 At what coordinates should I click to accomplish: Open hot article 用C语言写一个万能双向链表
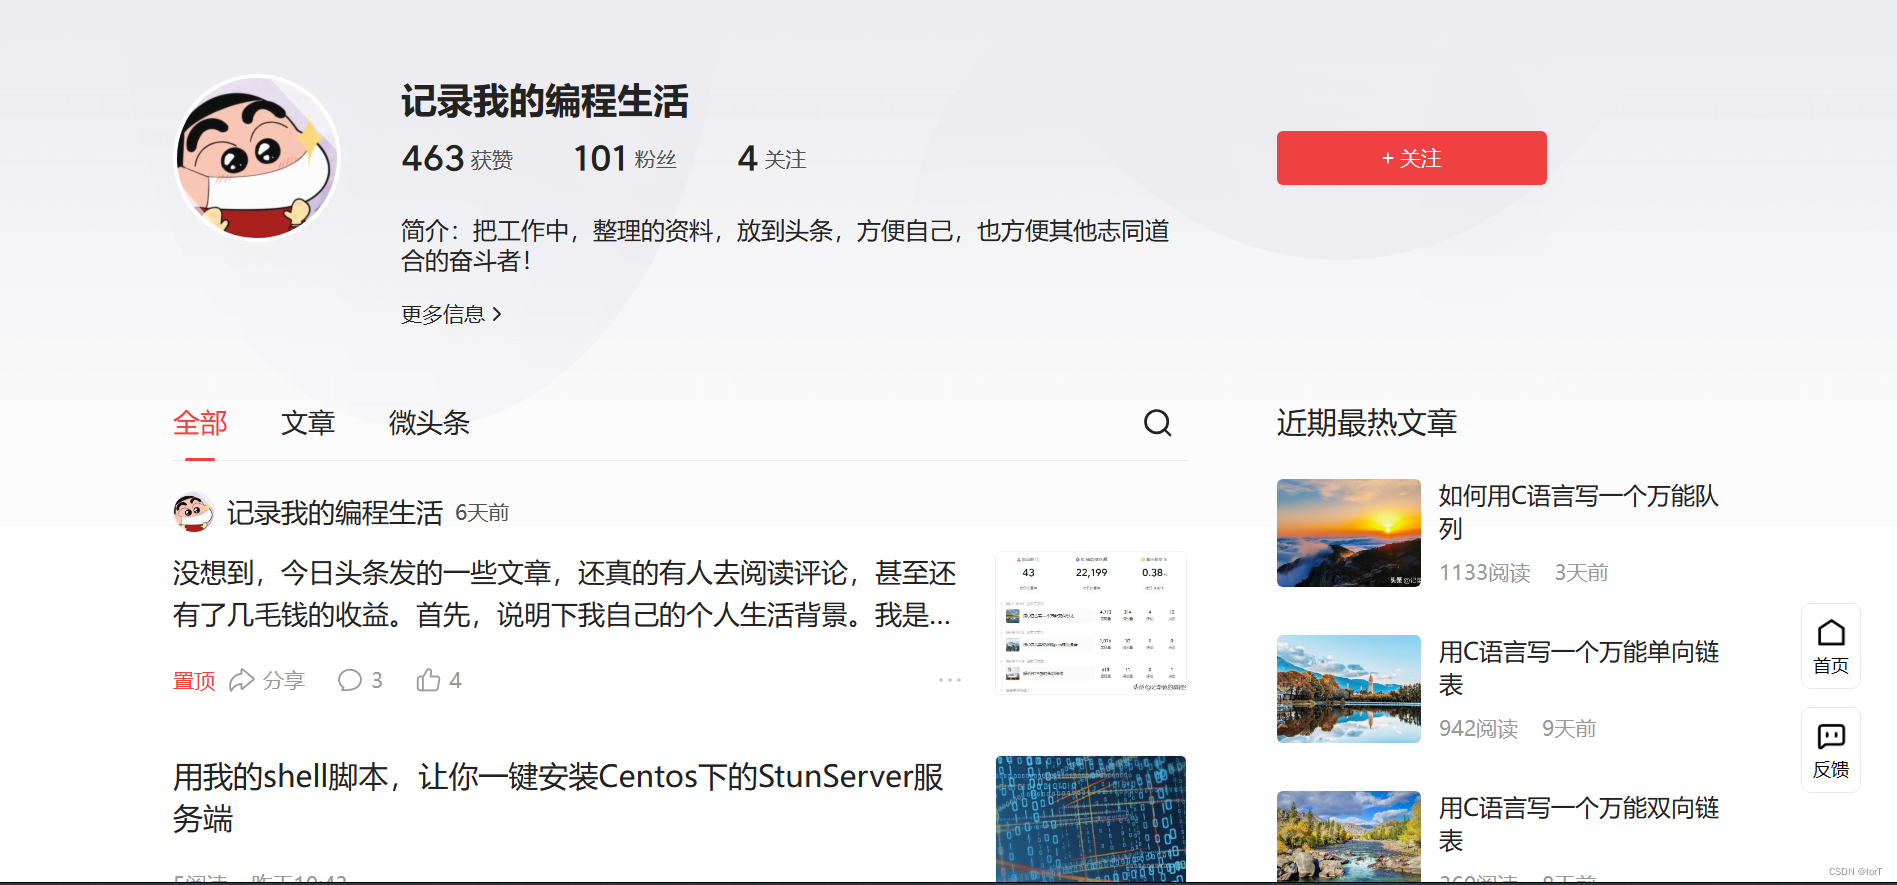pyautogui.click(x=1578, y=823)
